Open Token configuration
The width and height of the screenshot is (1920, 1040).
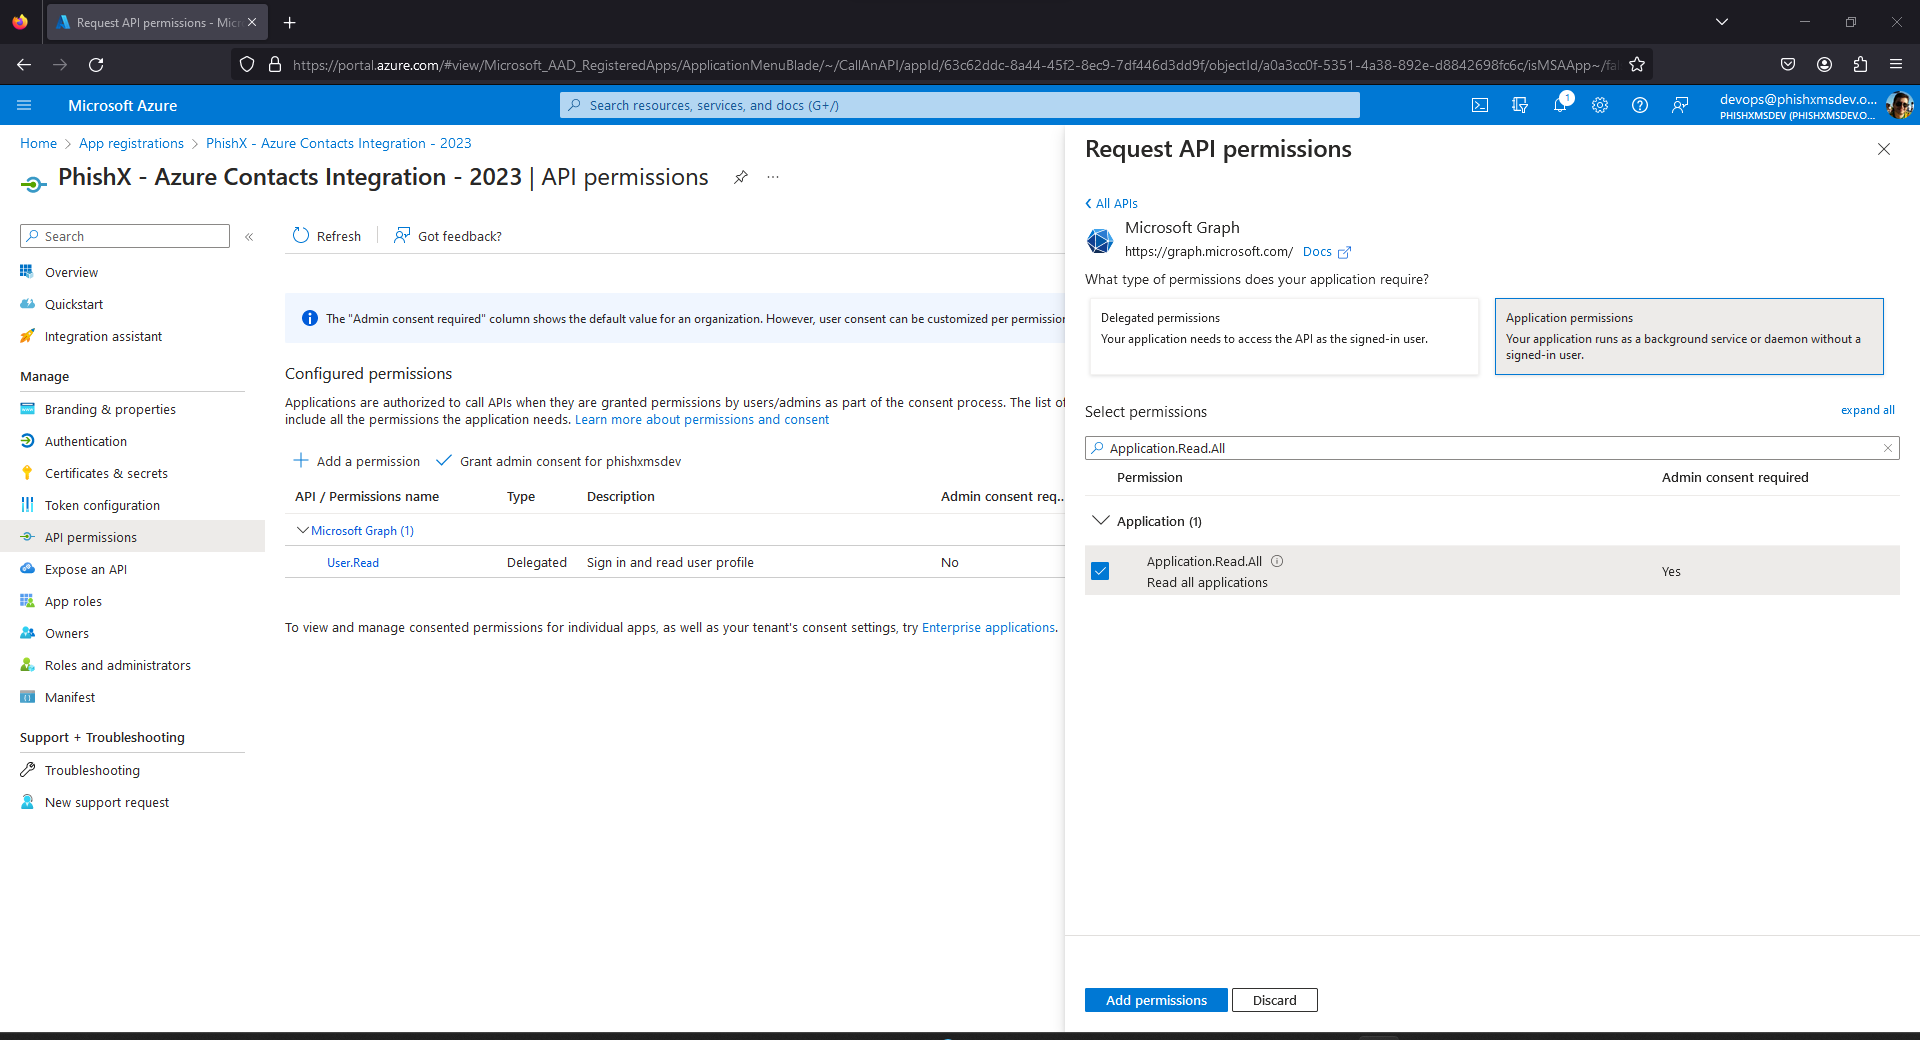tap(102, 505)
